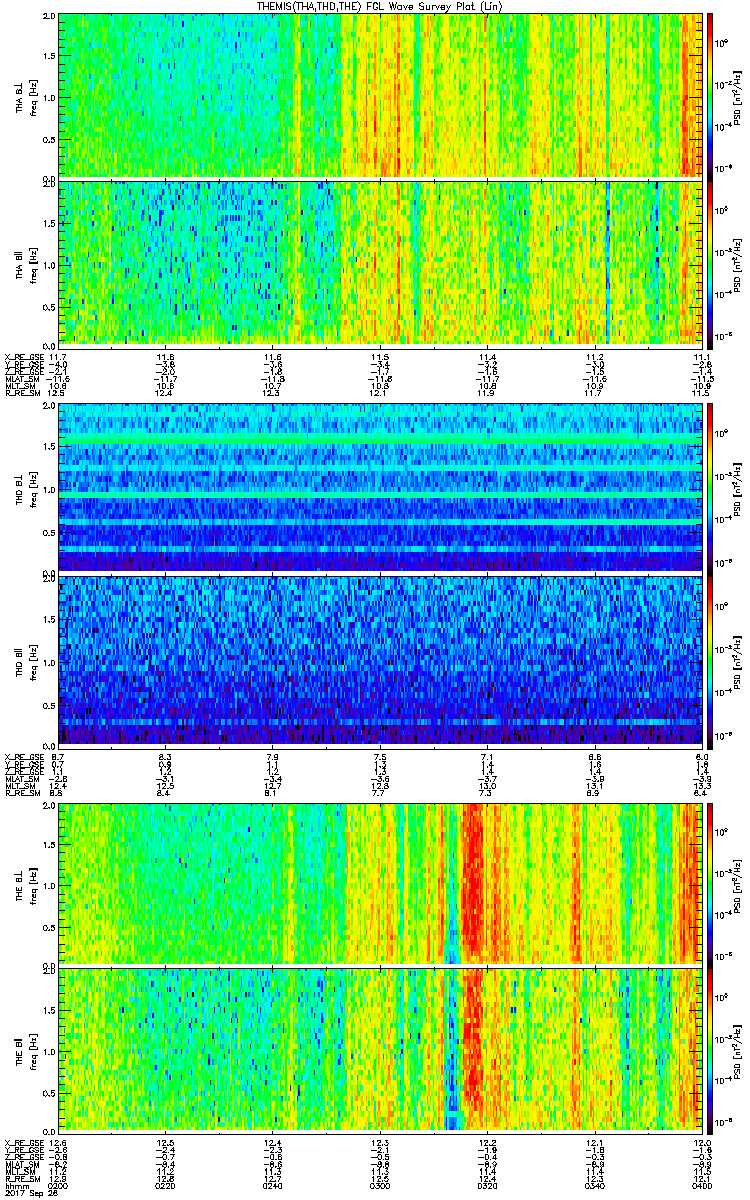This screenshot has width=750, height=1200.
Task: Click R_RE_SM row label under THD panels
Action: [21, 793]
